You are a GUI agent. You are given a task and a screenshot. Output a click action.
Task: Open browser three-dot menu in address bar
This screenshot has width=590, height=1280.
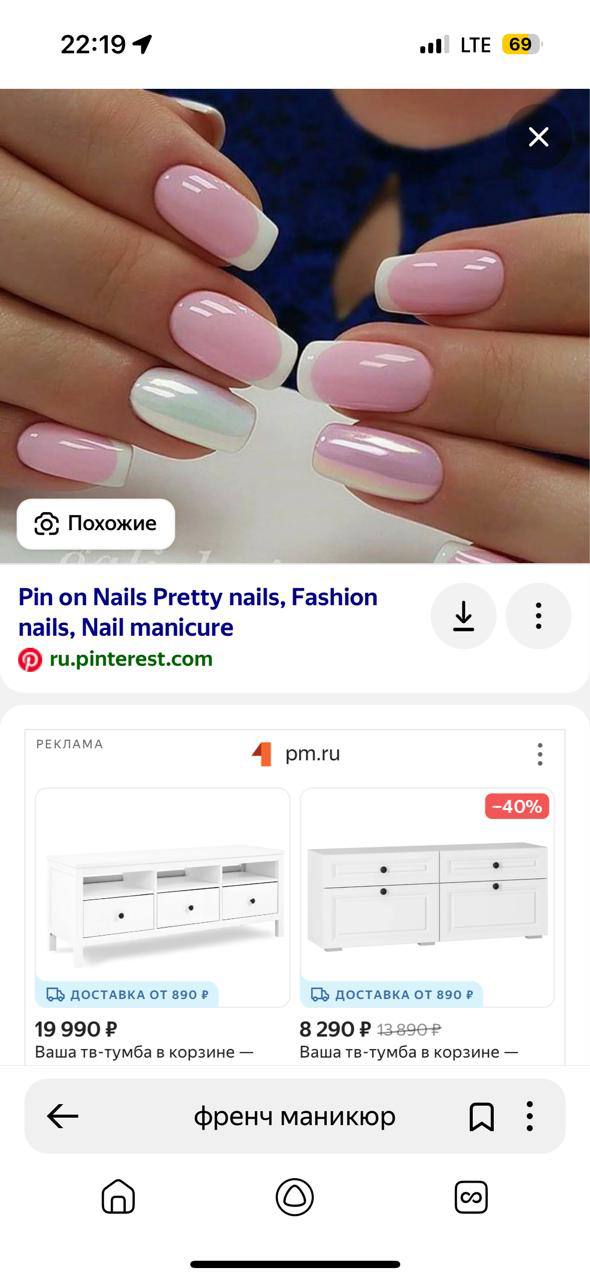(529, 1116)
